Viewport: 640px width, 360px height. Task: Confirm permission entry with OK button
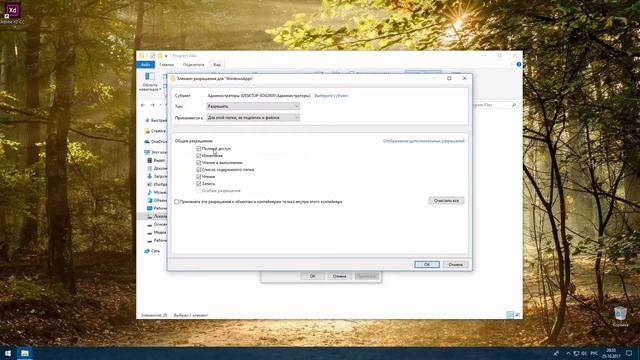pyautogui.click(x=427, y=264)
